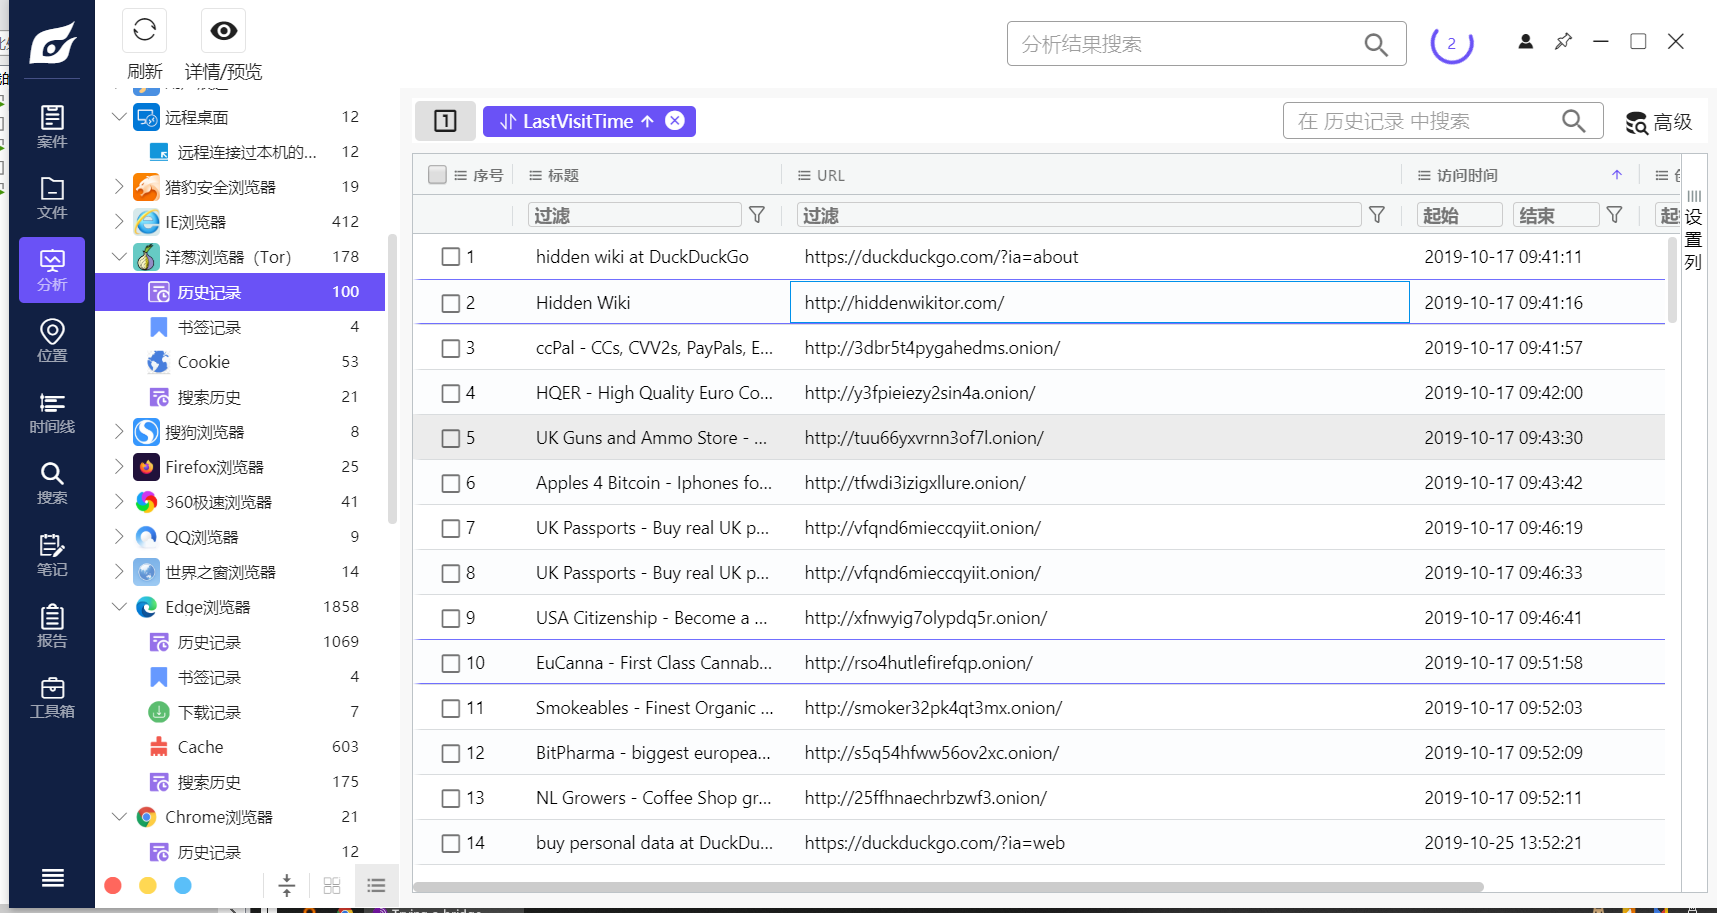This screenshot has width=1717, height=913.
Task: Open the 案件 sidebar section
Action: tap(52, 127)
